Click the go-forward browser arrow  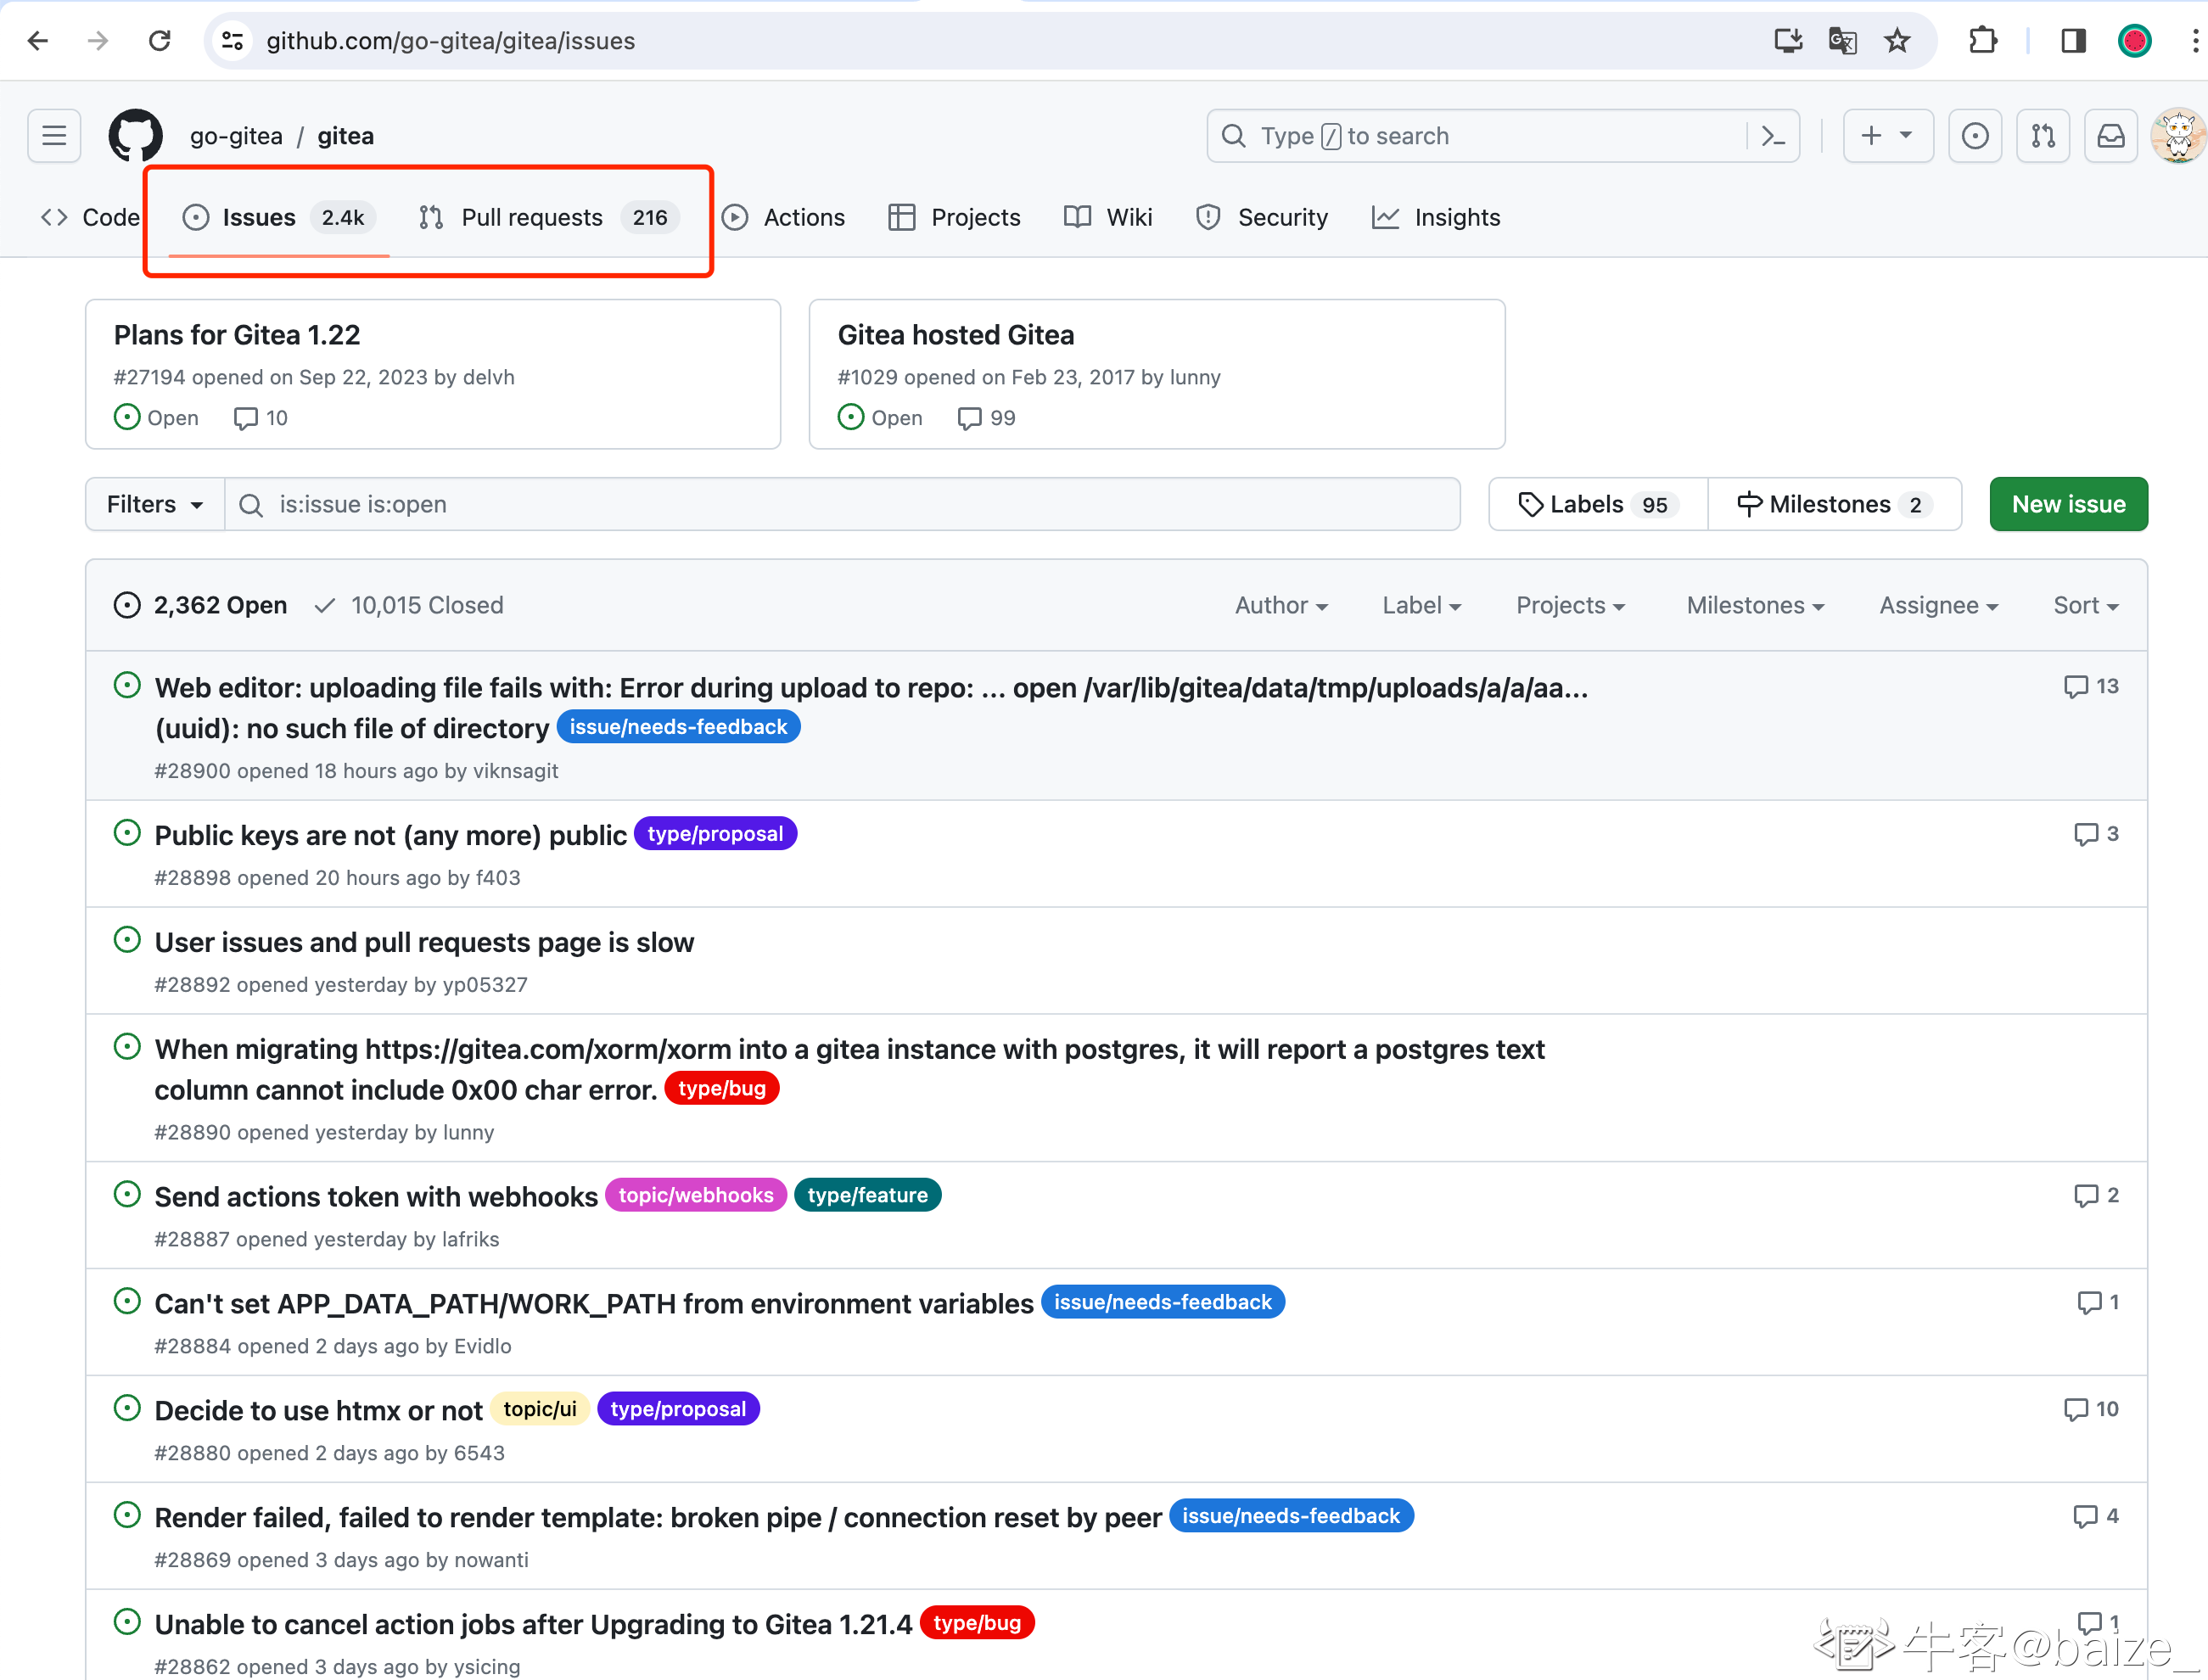point(98,41)
